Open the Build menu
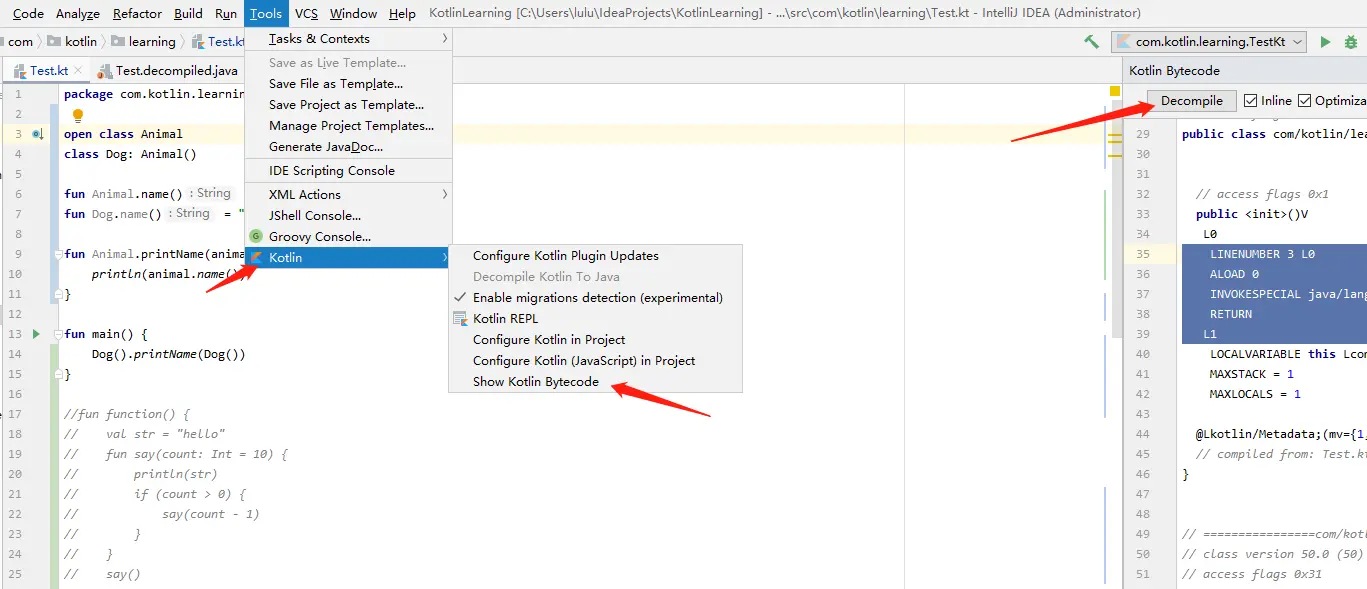This screenshot has height=589, width=1367. pos(188,13)
